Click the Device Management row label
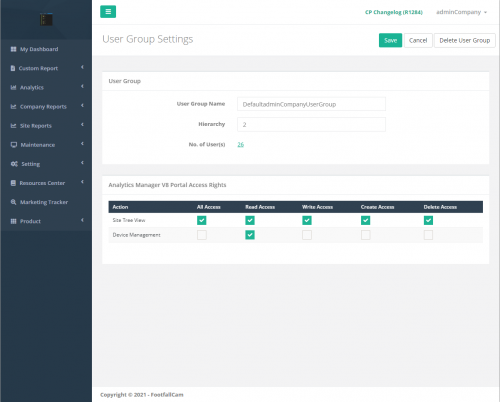 click(136, 235)
